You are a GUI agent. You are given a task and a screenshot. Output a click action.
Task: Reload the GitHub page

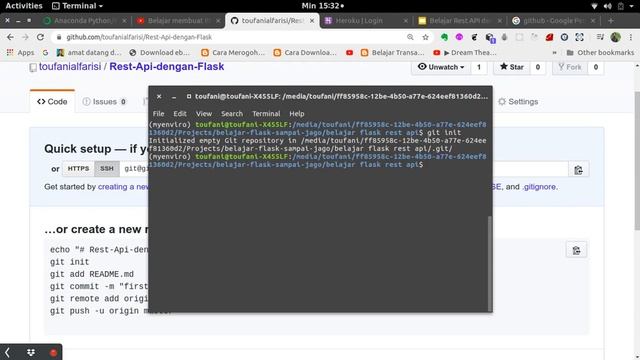tap(40, 37)
